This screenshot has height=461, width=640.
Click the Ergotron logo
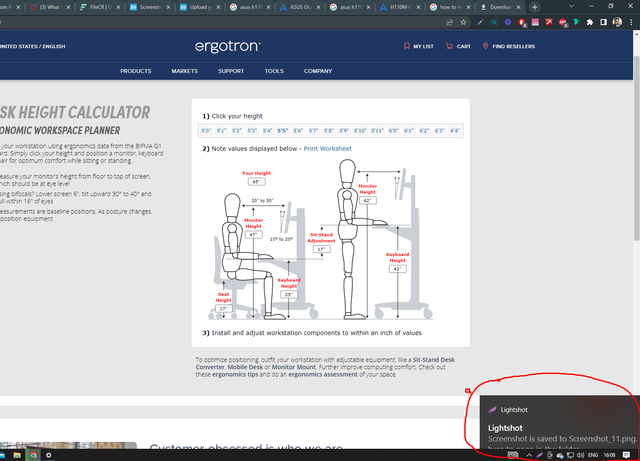pyautogui.click(x=227, y=47)
